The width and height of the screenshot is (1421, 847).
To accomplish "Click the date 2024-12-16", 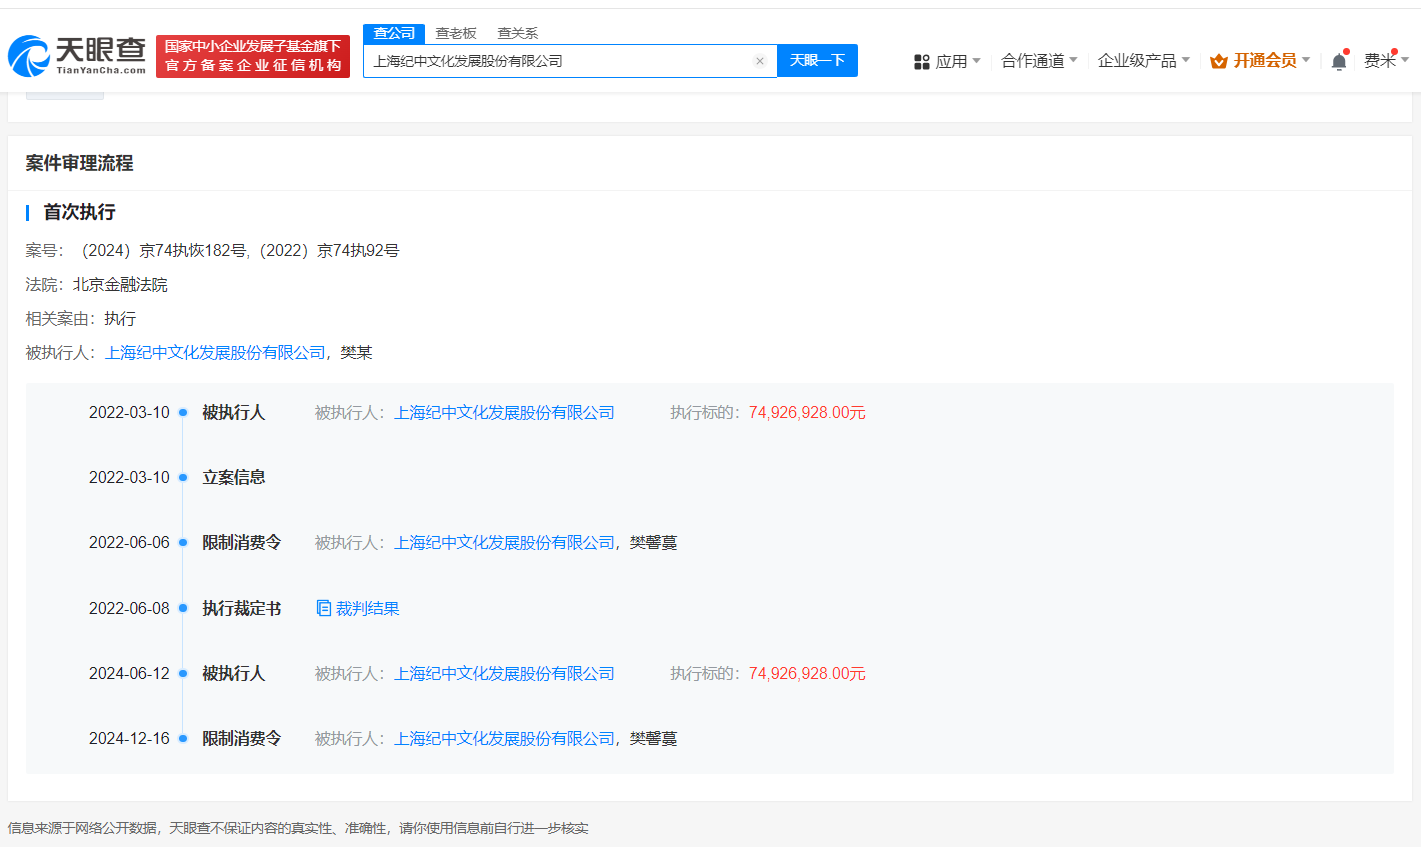I will tap(129, 739).
